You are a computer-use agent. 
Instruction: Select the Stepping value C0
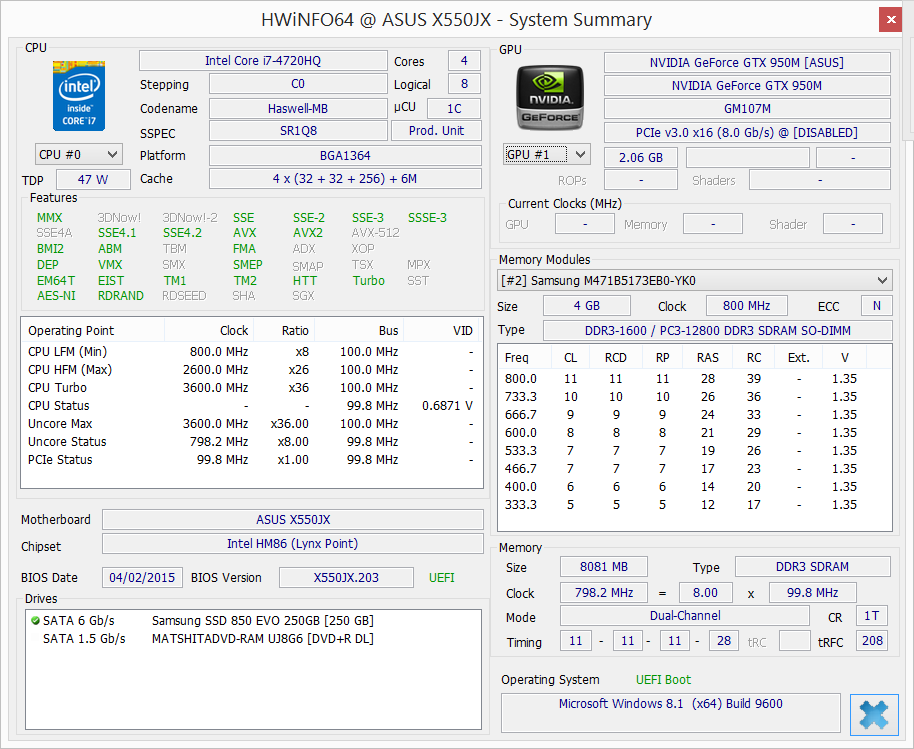point(298,84)
